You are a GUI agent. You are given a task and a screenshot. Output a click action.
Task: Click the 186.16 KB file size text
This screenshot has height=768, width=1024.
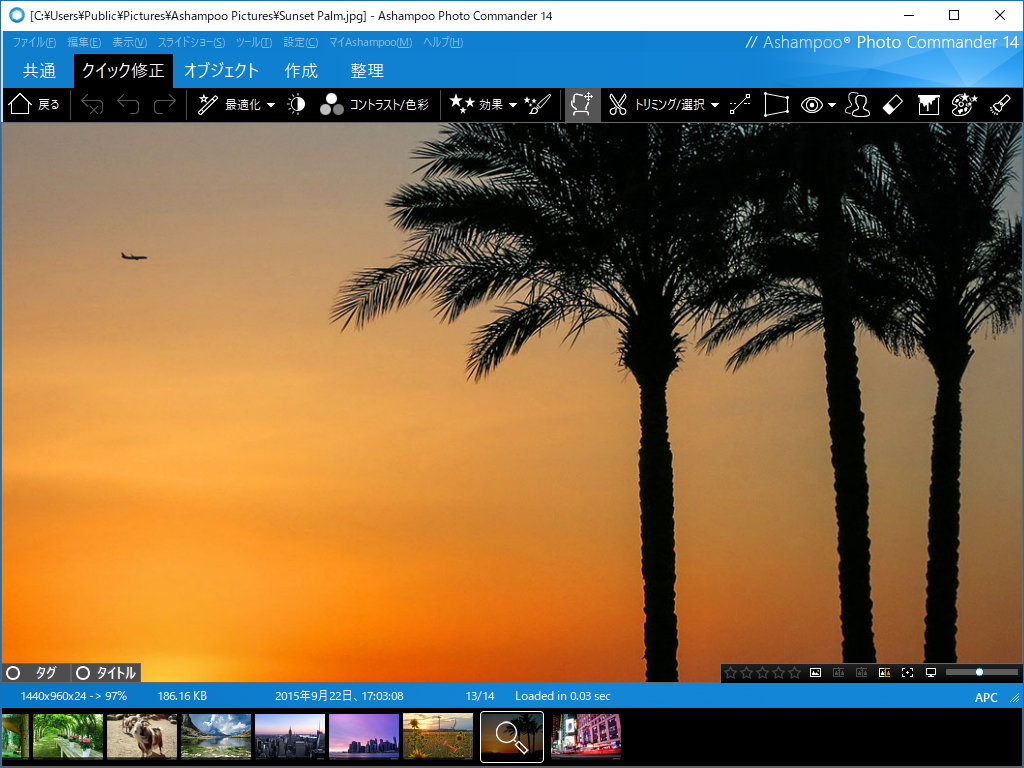182,696
